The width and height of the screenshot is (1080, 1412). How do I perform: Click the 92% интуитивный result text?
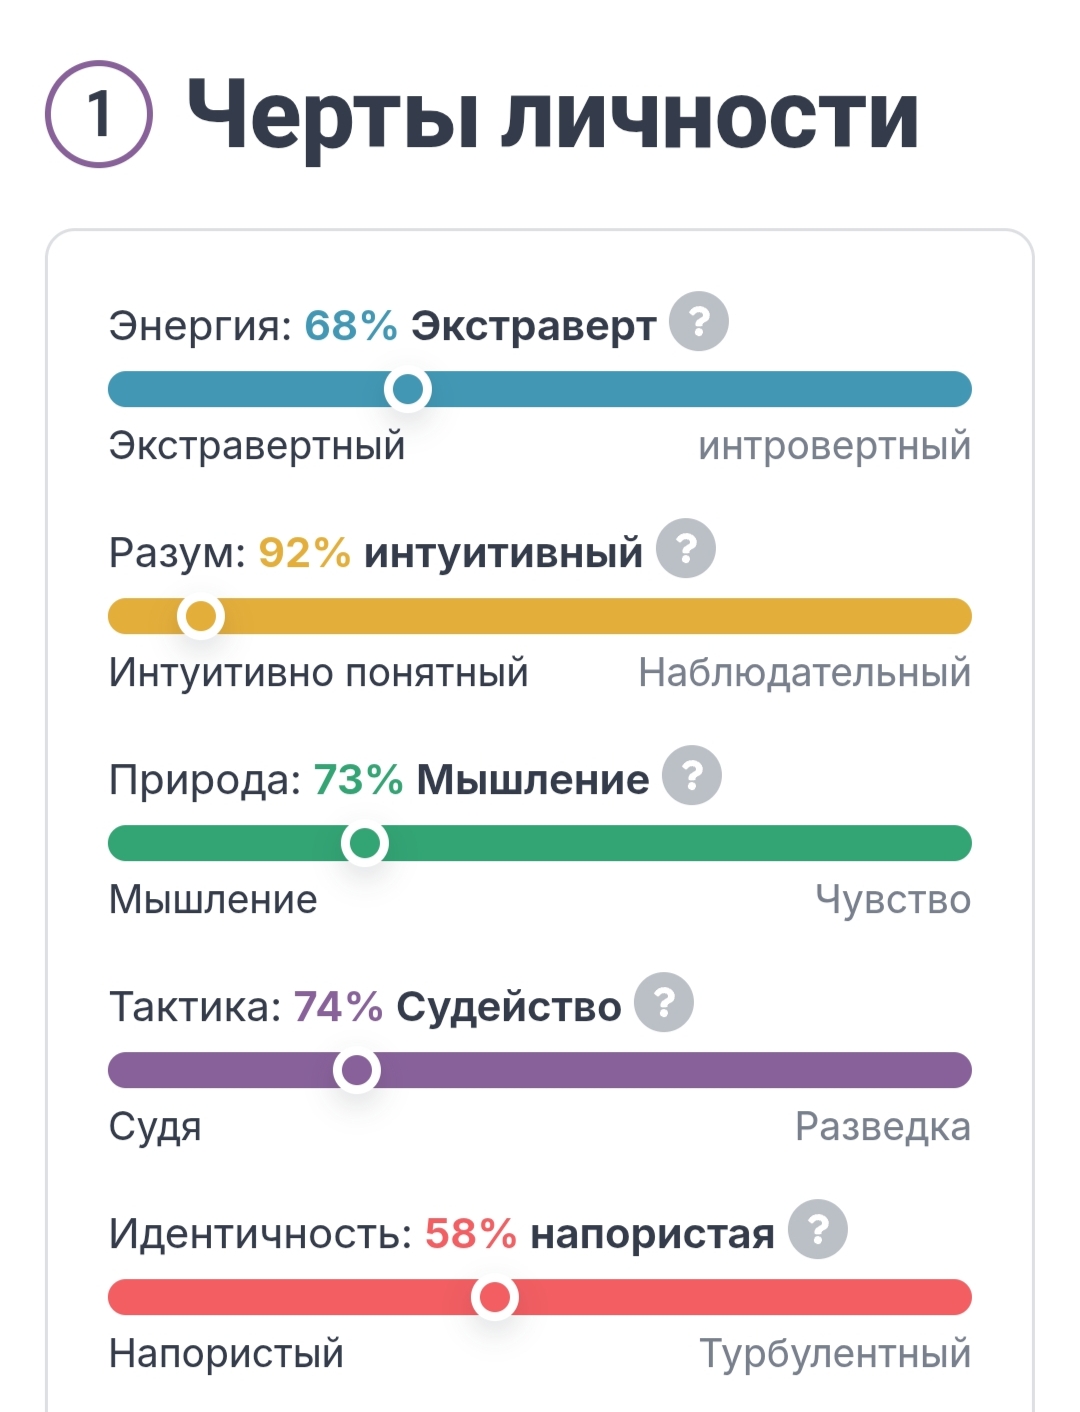tap(450, 553)
